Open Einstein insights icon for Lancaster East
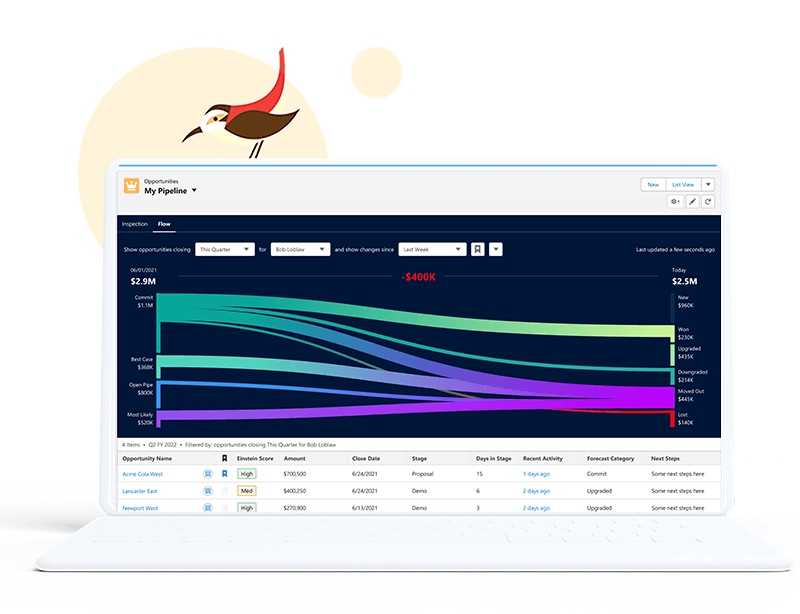The width and height of the screenshot is (800, 614). click(x=208, y=491)
